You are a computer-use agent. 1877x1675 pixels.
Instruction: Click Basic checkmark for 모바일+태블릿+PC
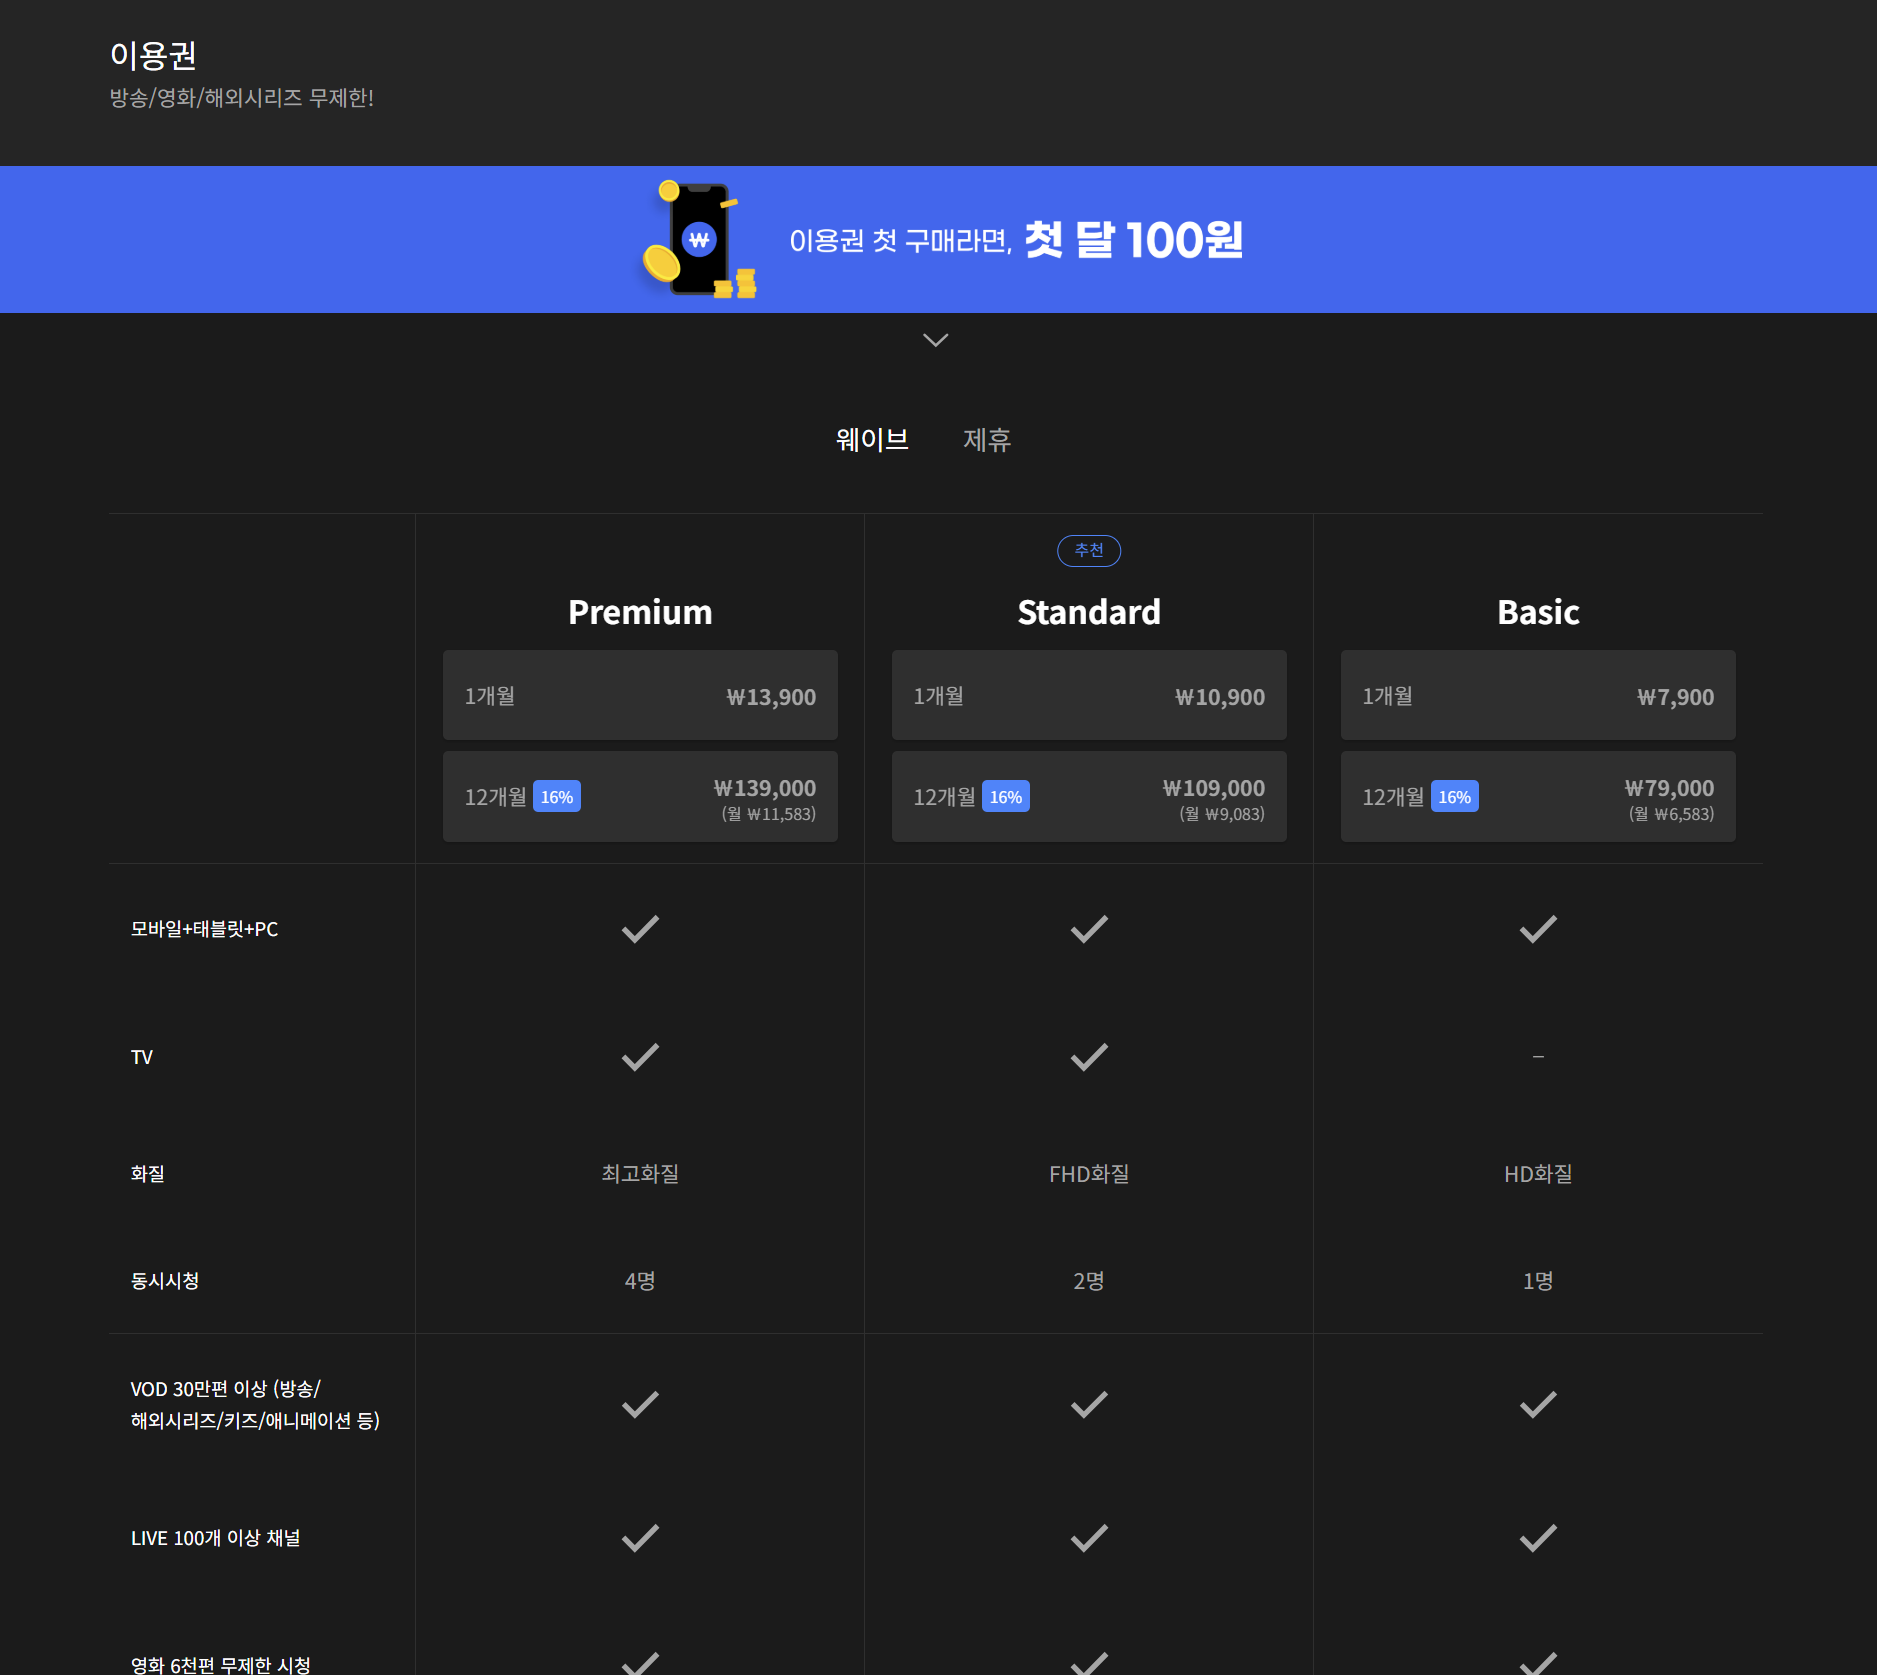pyautogui.click(x=1538, y=929)
